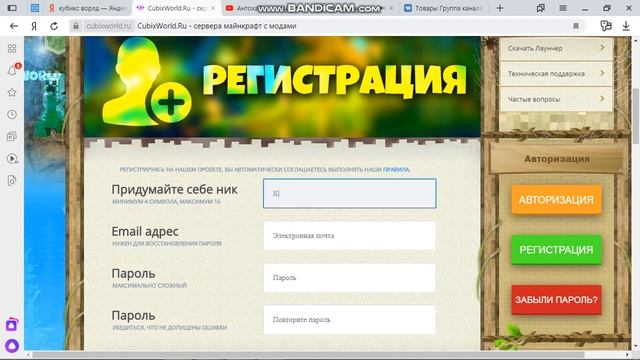Click the site security lock icon
The image size is (640, 360).
pyautogui.click(x=76, y=26)
